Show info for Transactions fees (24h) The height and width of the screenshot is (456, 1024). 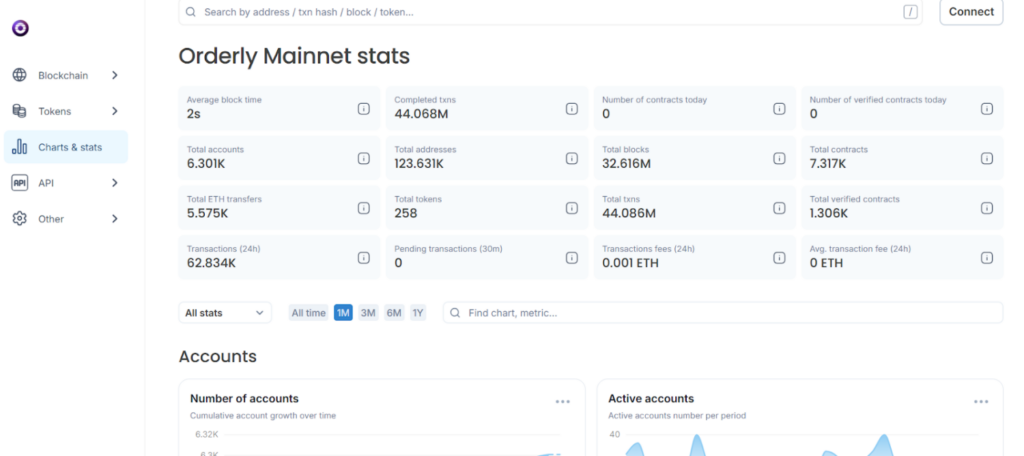[x=779, y=257]
